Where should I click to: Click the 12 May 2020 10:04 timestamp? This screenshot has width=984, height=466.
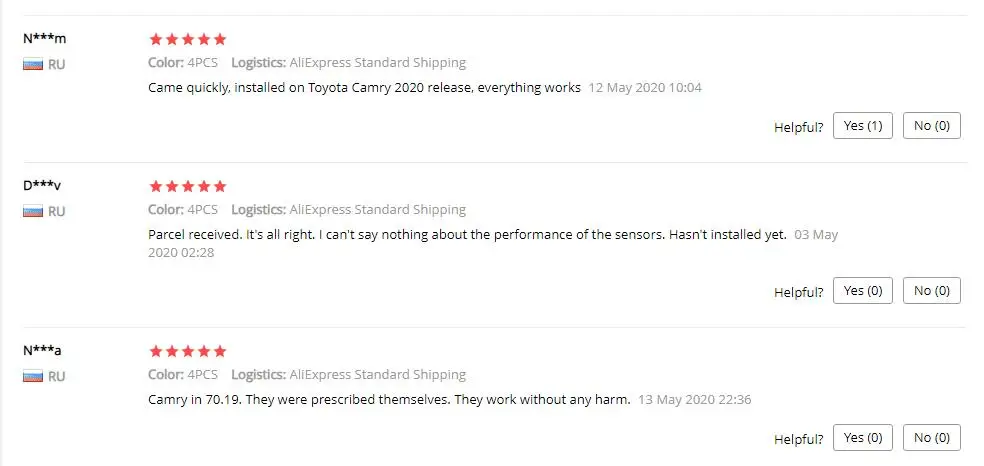645,88
